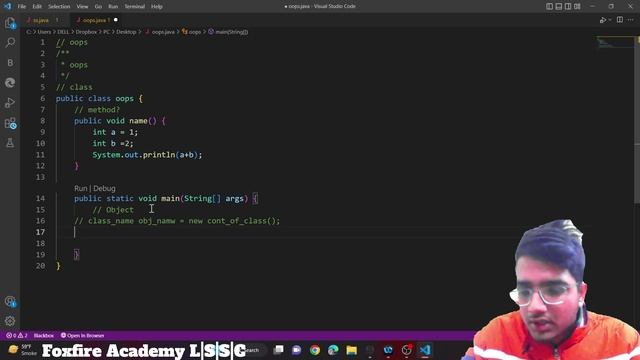
Task: Click the main(String[]) breadcrumb
Action: 228,32
